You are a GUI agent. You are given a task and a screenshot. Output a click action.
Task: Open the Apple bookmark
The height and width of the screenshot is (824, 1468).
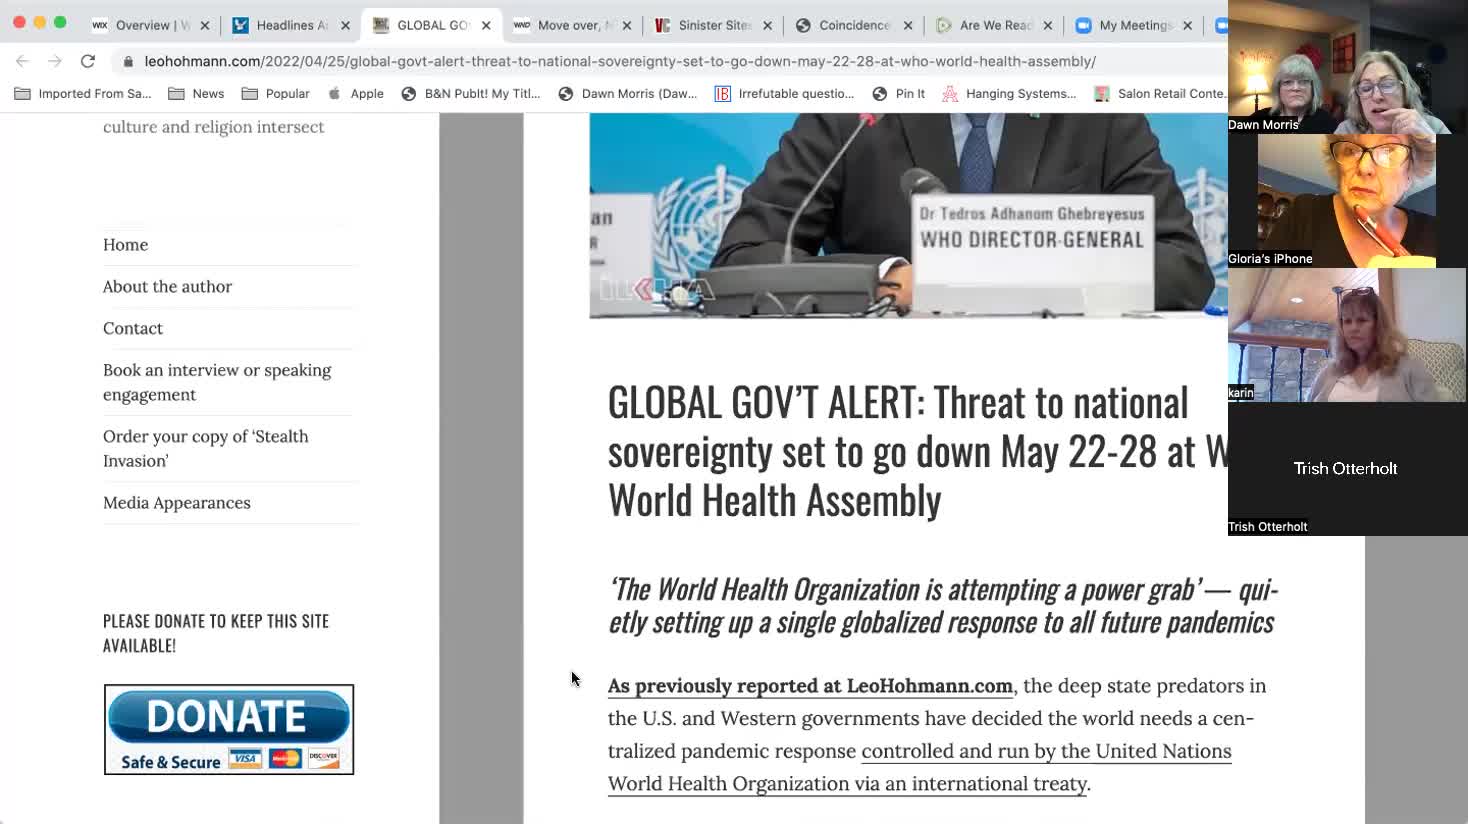tap(356, 94)
